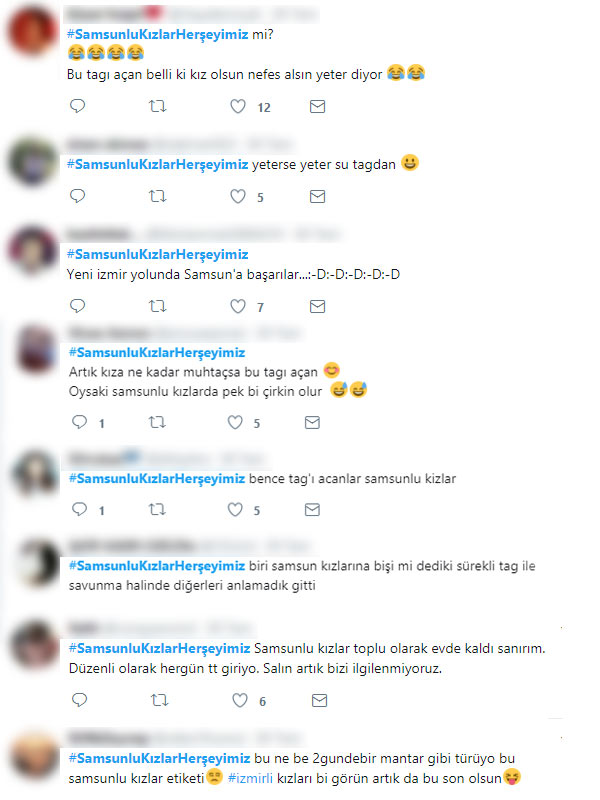Send the 'bence tag'ı acanlar' tweet by message
Image resolution: width=600 pixels, height=800 pixels.
point(312,509)
